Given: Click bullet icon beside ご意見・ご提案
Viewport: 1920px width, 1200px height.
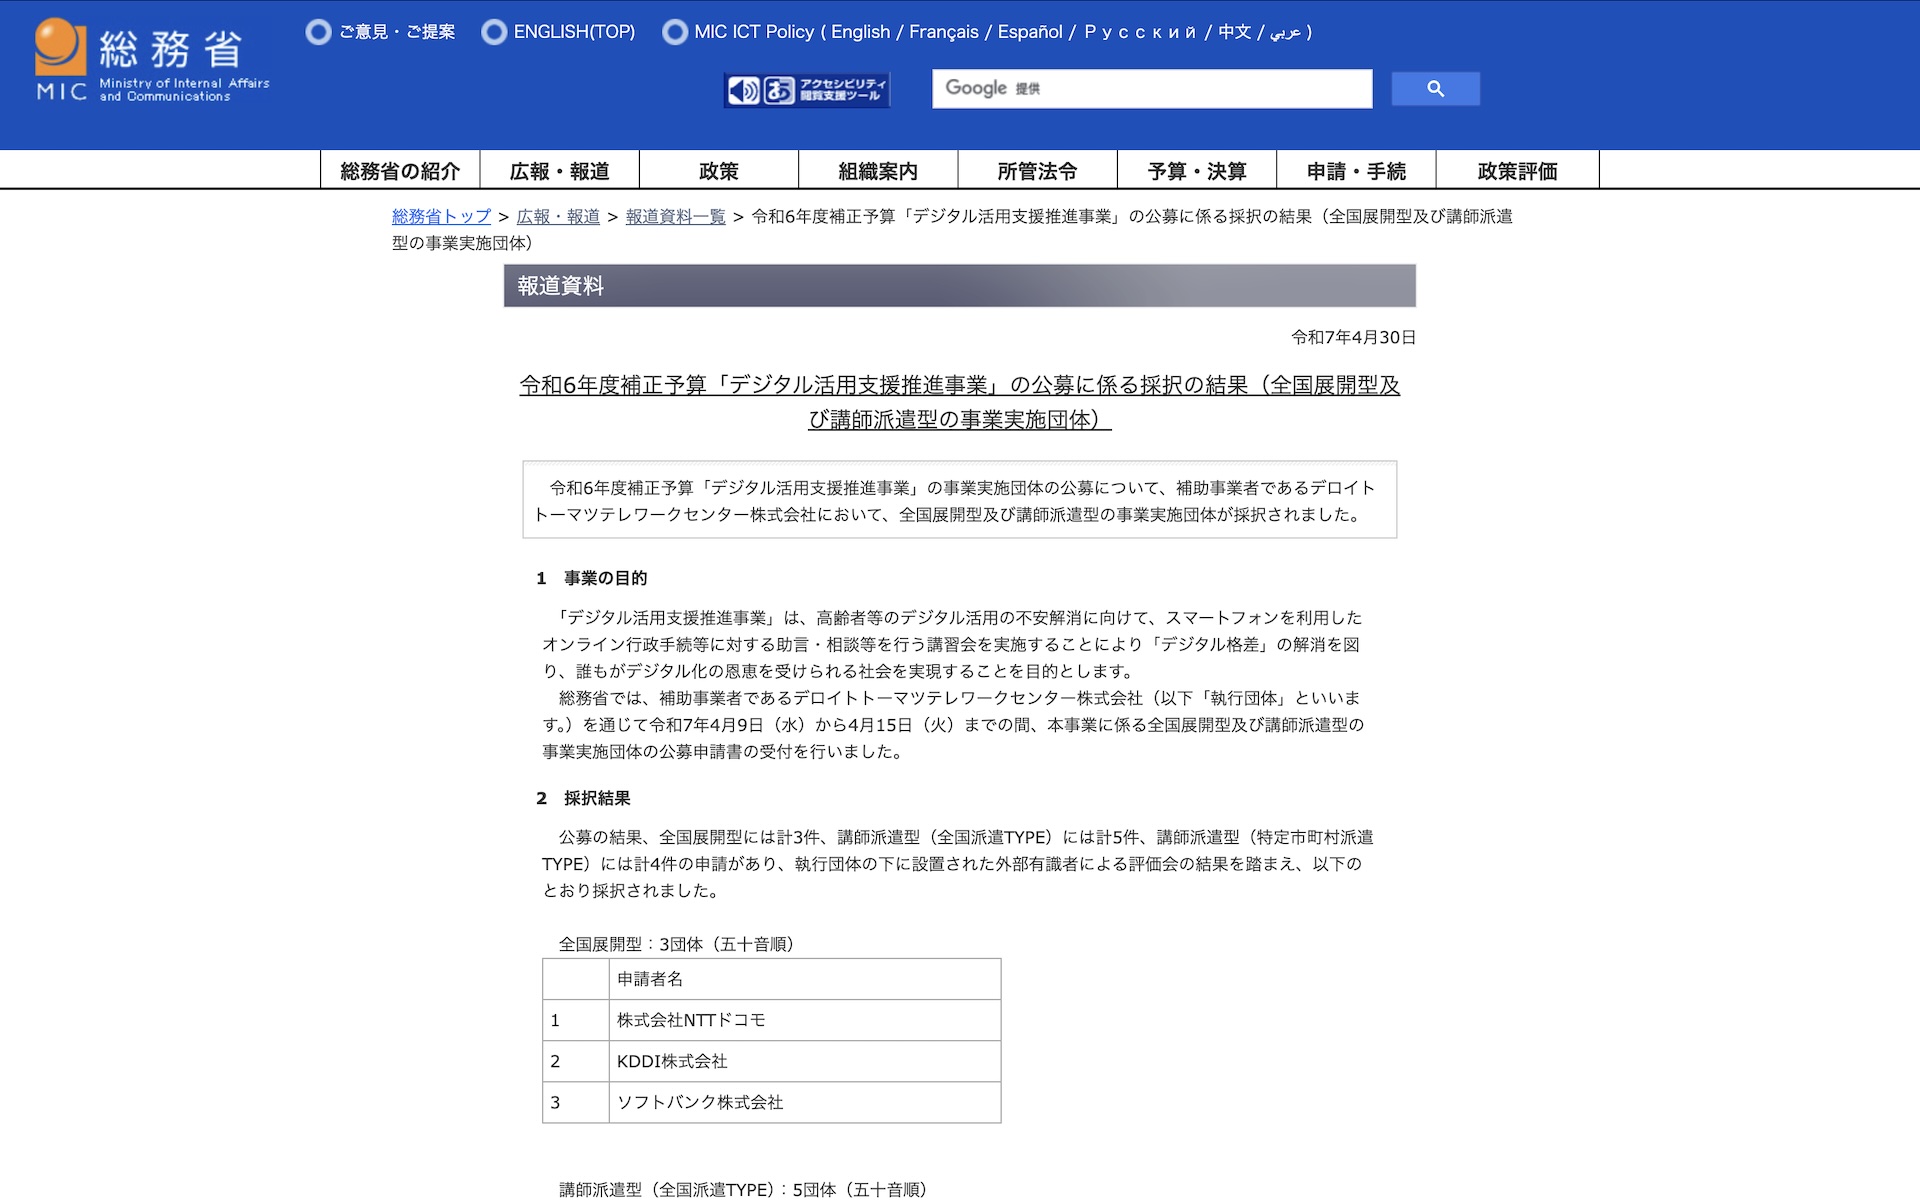Looking at the screenshot, I should (318, 32).
